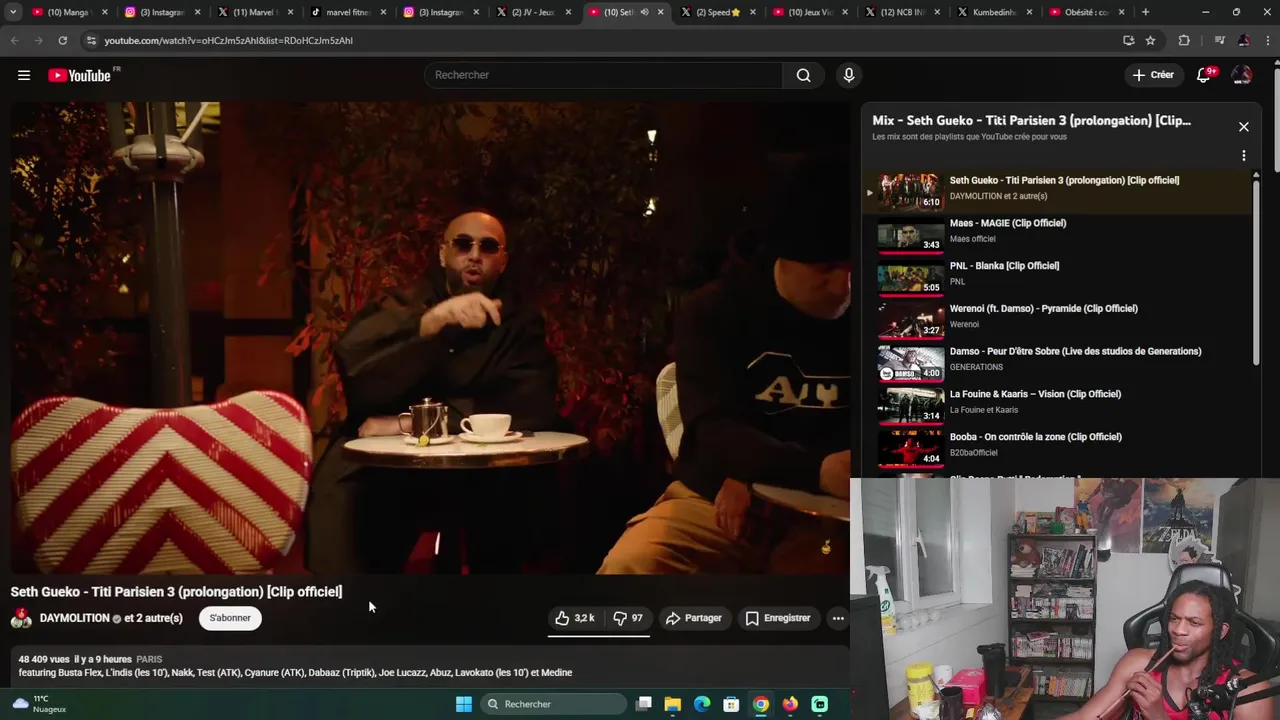This screenshot has width=1280, height=720.
Task: Click the YouTube search magnifier button
Action: pos(804,75)
